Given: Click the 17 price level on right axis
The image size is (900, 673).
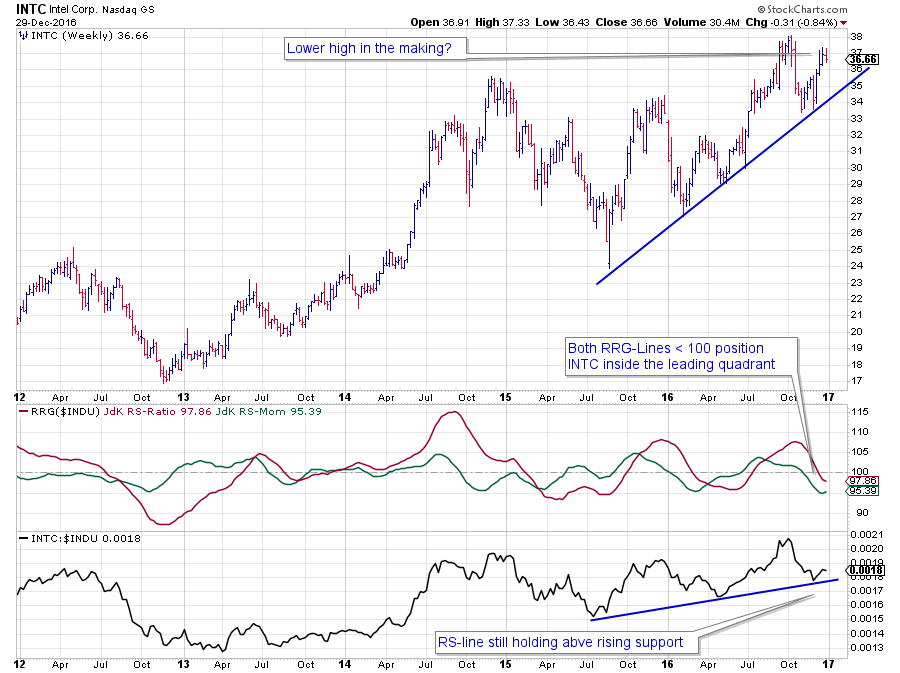Looking at the screenshot, I should [856, 380].
